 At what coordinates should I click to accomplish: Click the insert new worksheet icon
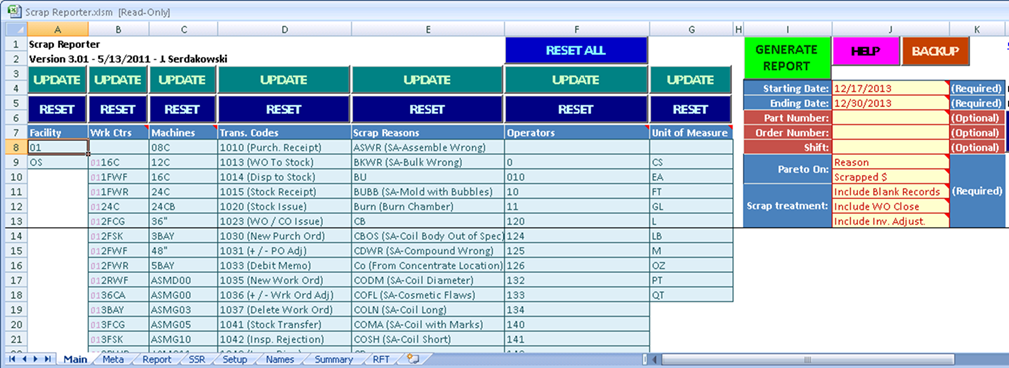(412, 359)
